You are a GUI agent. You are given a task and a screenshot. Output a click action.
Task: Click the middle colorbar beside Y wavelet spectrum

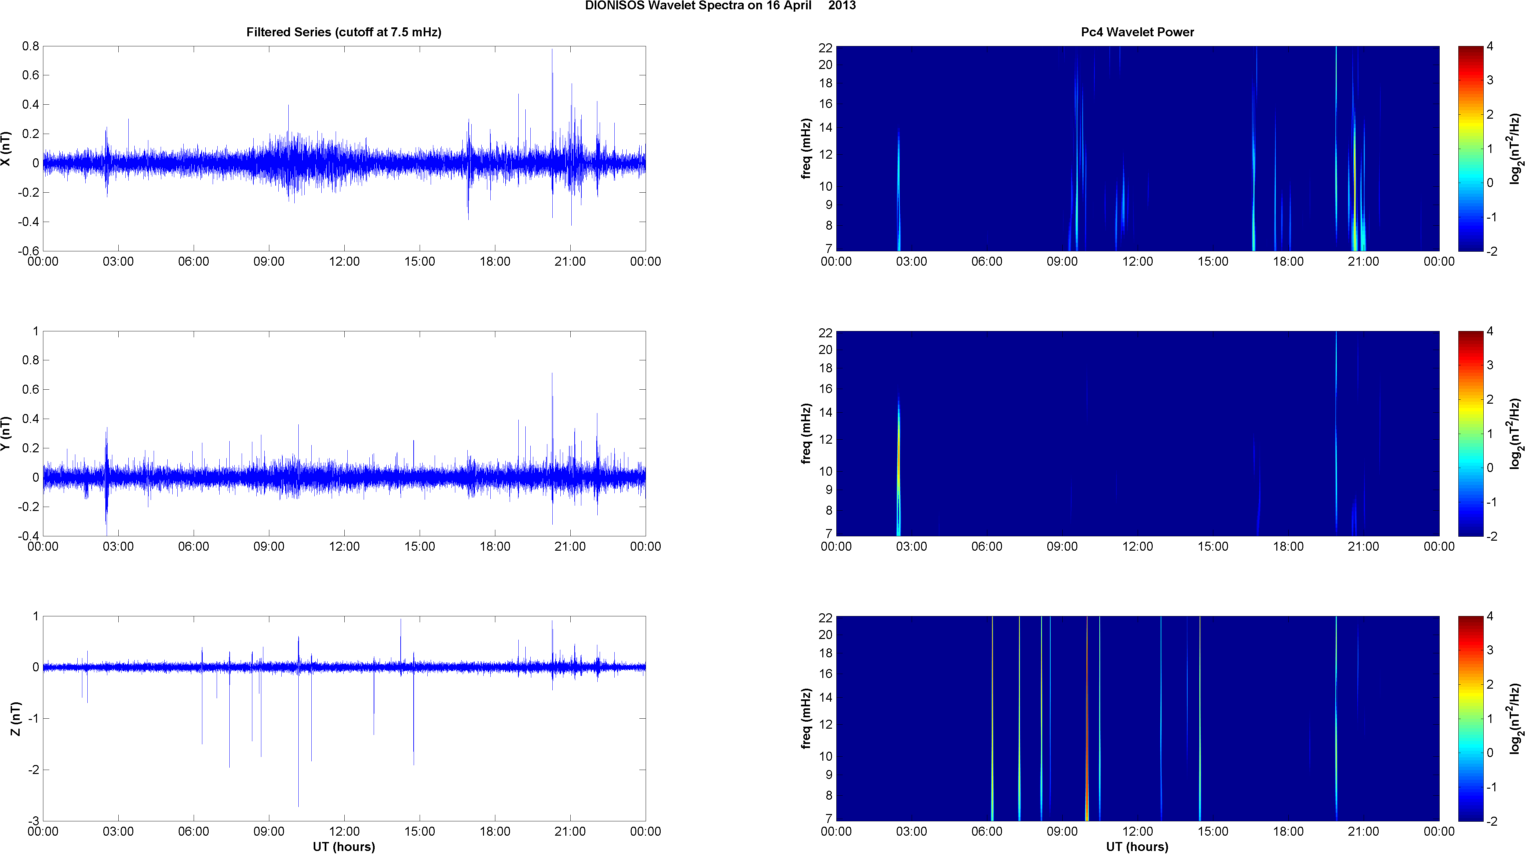[1470, 433]
